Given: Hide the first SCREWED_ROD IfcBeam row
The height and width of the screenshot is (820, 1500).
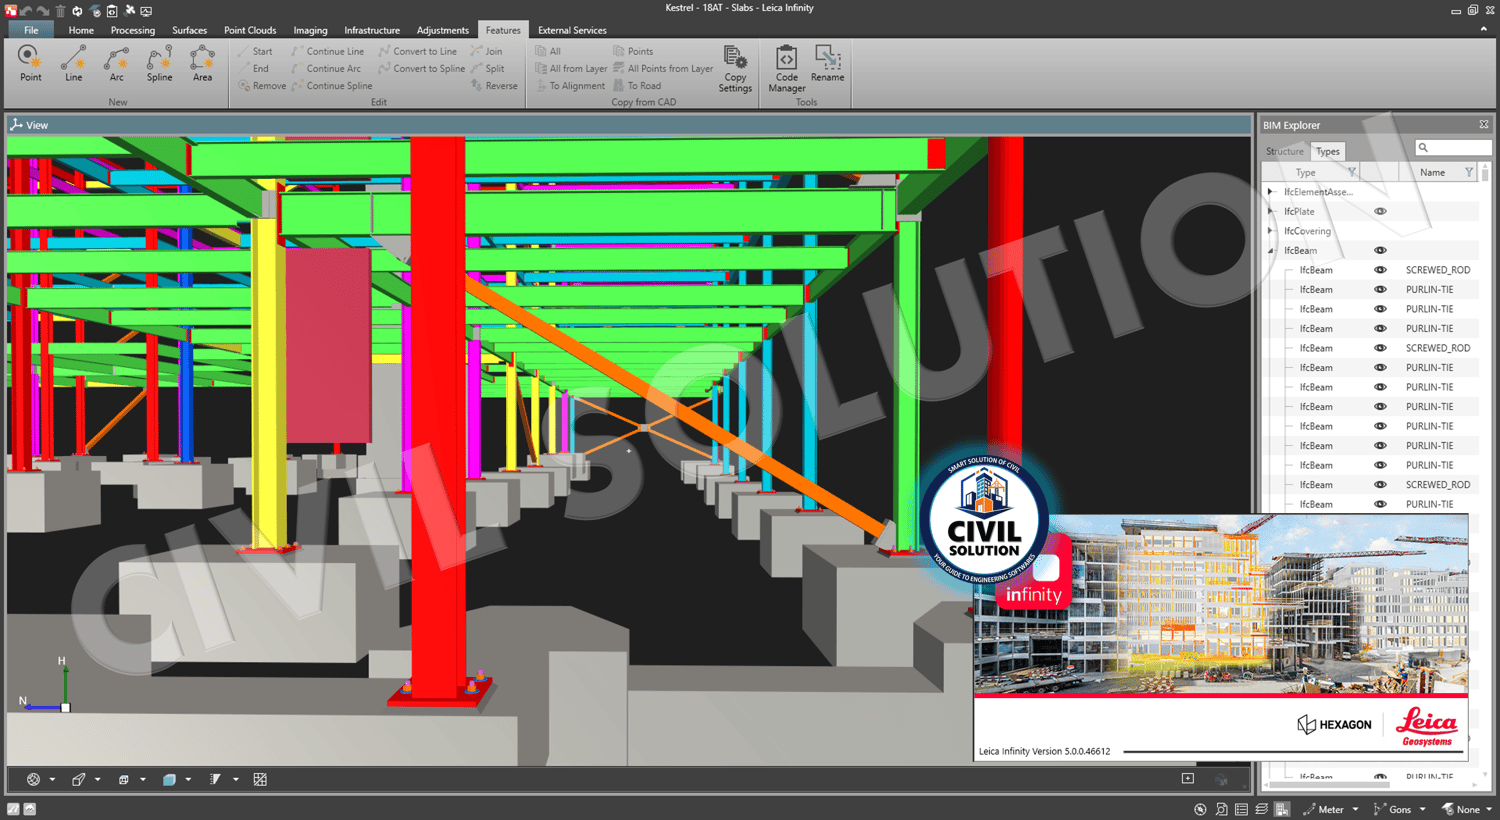Looking at the screenshot, I should [x=1380, y=270].
